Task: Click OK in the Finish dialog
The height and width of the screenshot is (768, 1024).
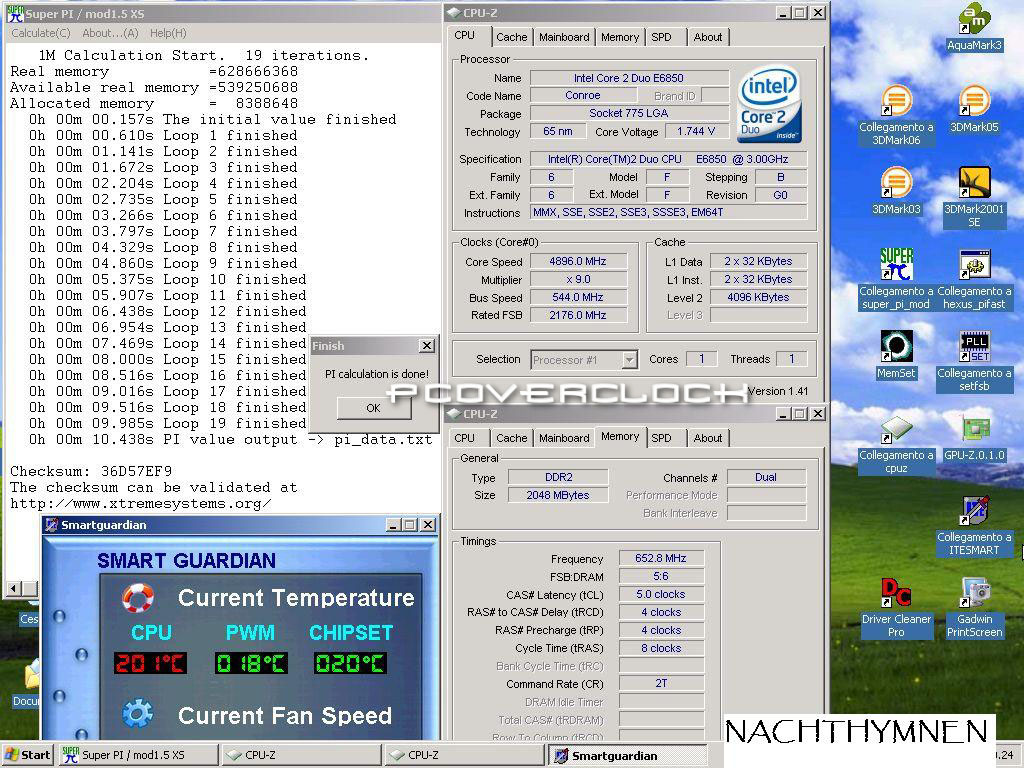Action: [374, 408]
